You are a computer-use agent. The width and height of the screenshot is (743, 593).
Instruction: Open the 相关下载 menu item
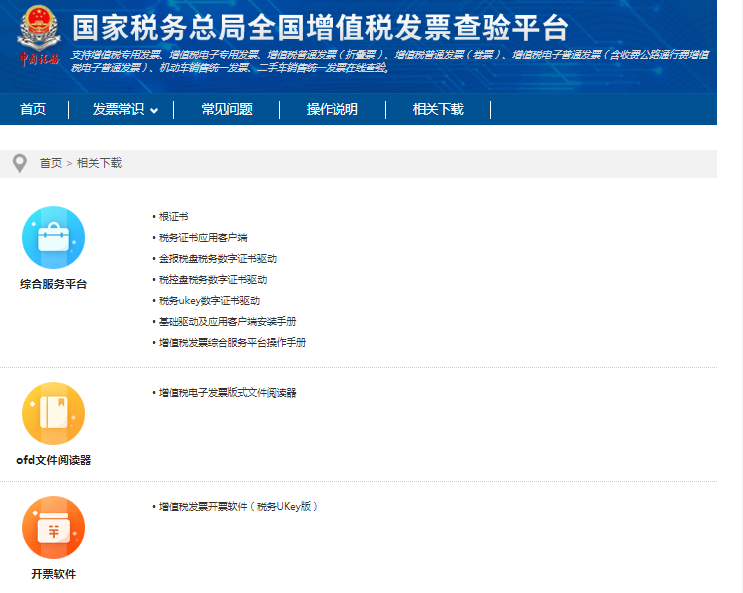coord(438,109)
